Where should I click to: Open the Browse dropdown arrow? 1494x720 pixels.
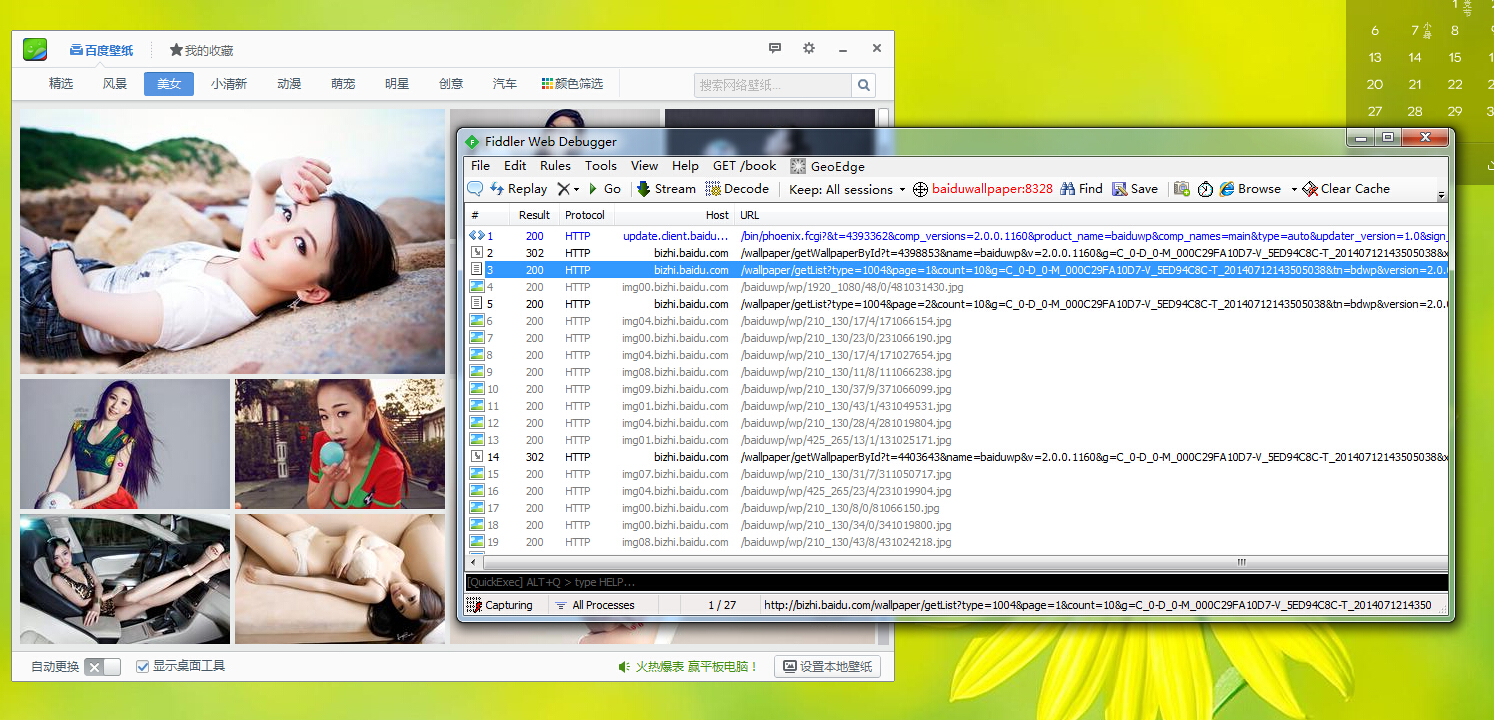[x=1293, y=190]
